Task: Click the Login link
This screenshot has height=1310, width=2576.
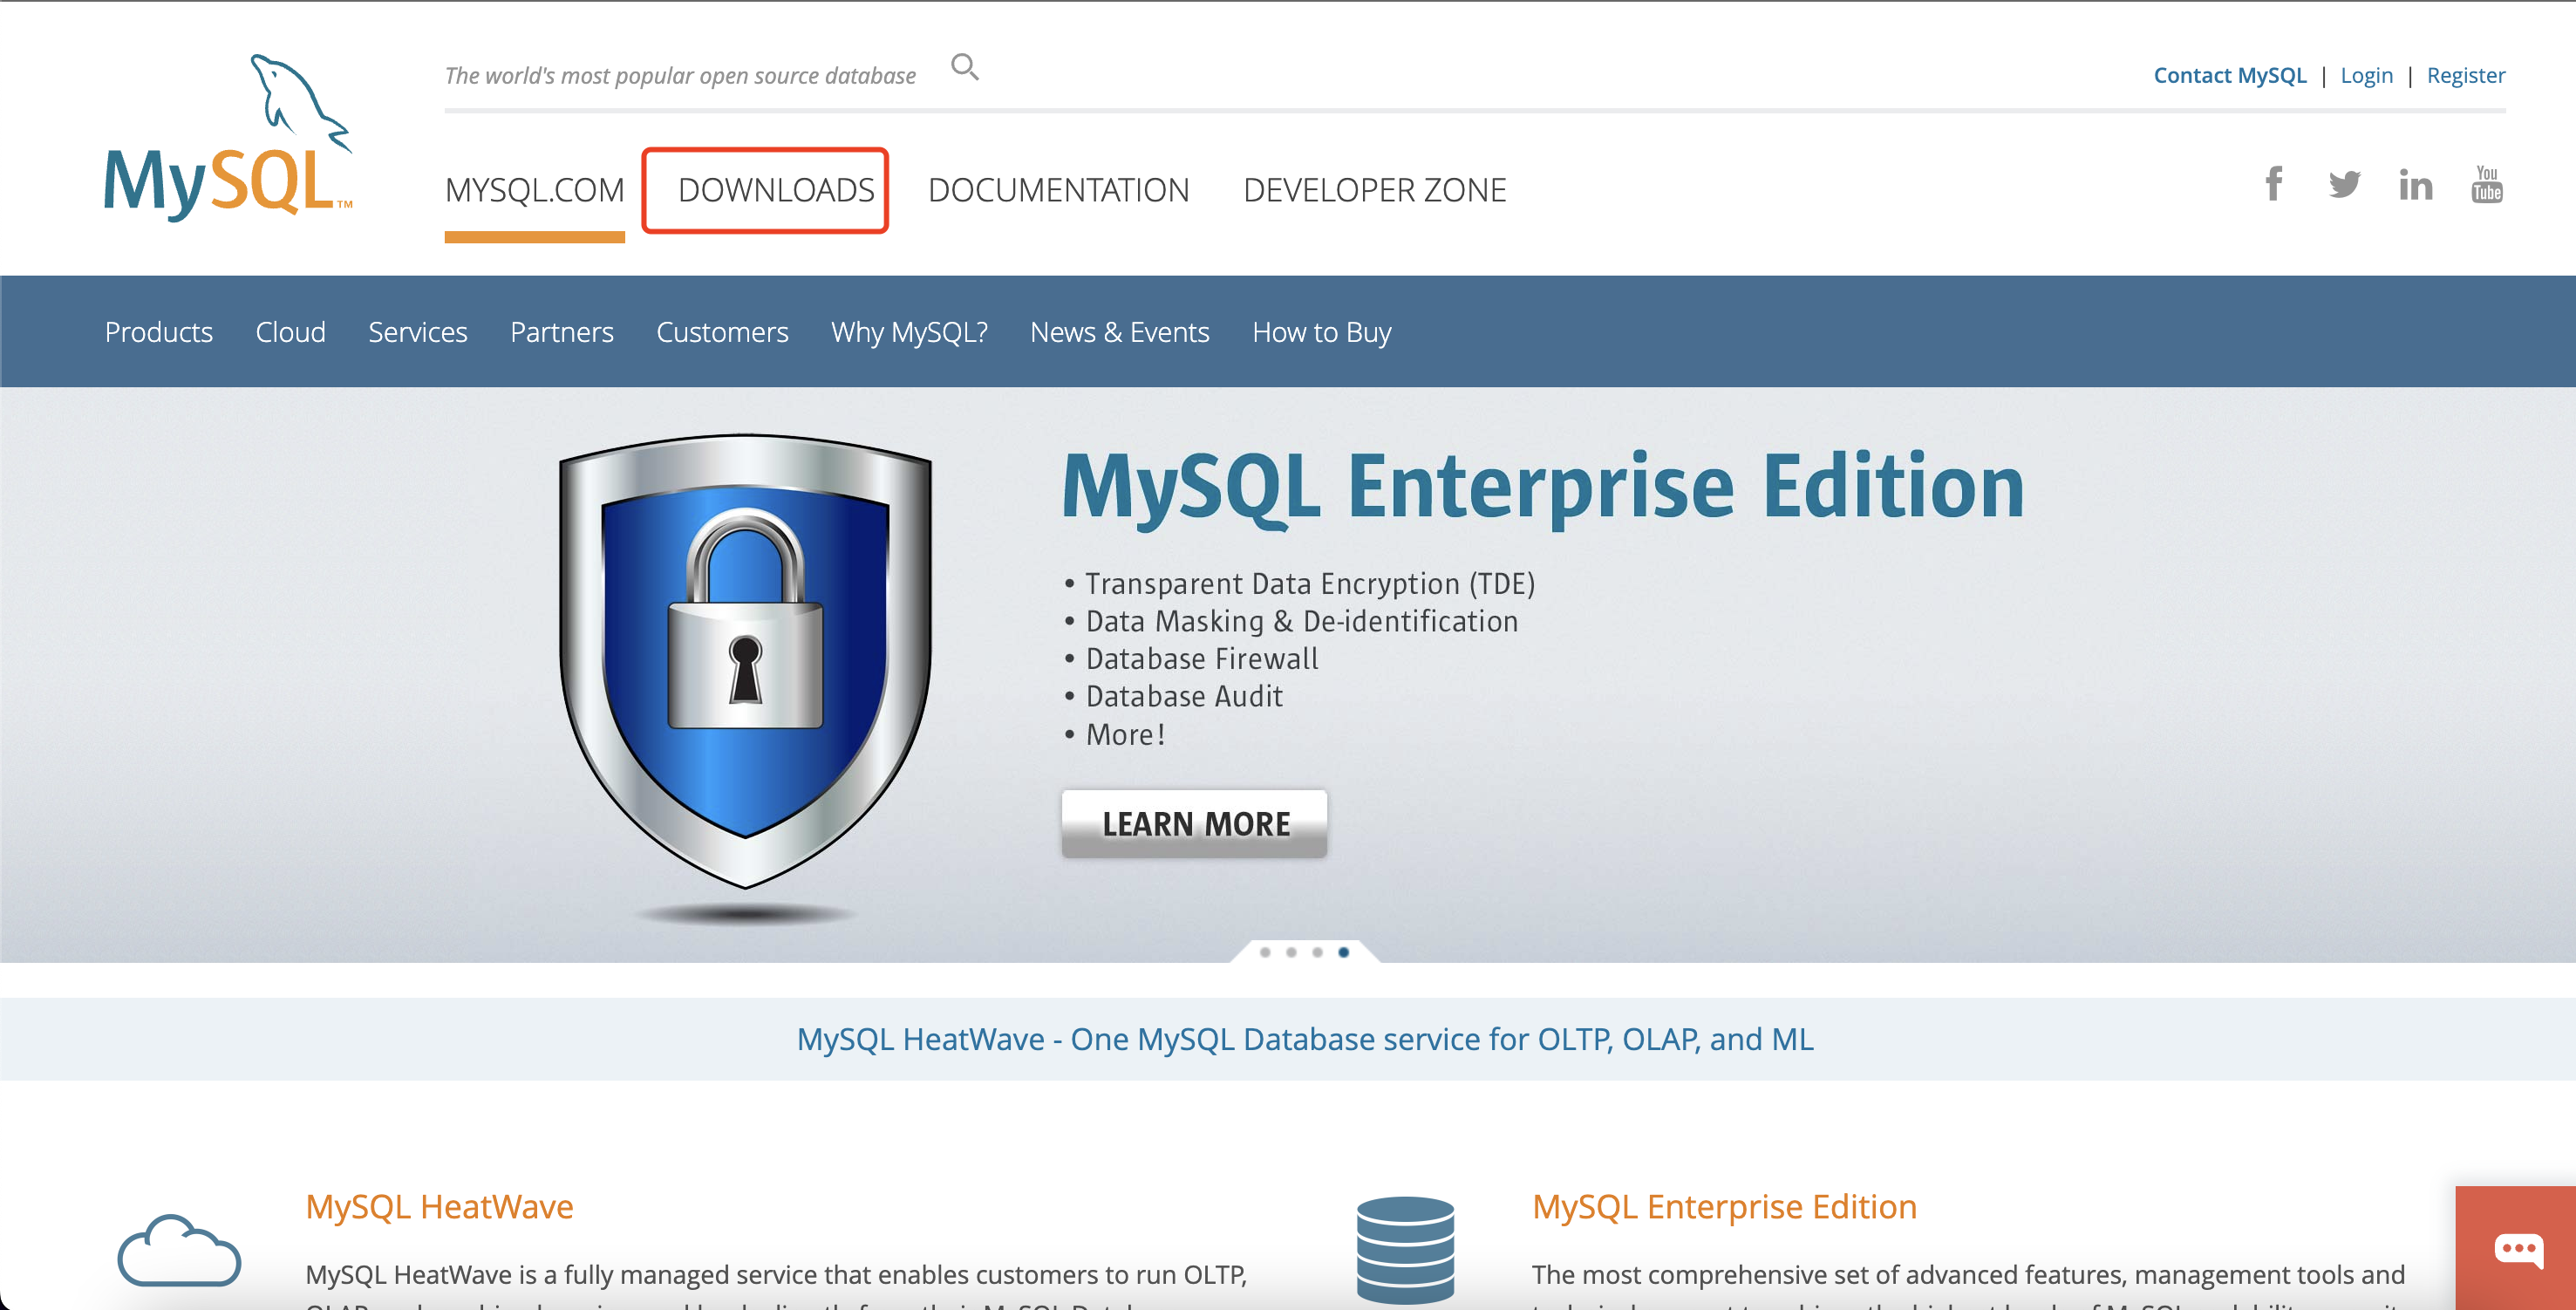Action: click(2366, 75)
